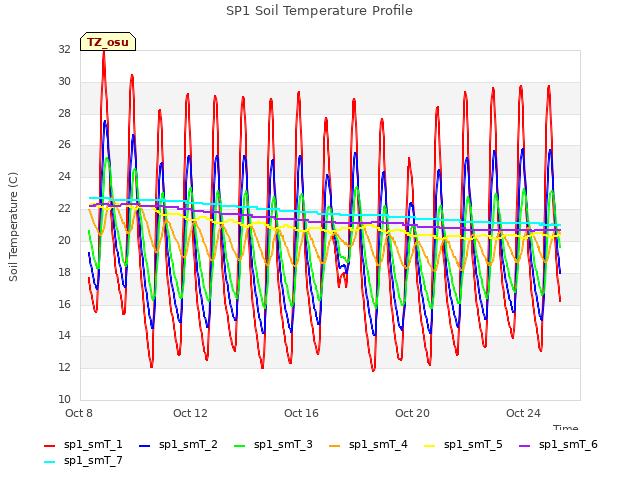This screenshot has height=480, width=640.
Task: Click the 32 y-axis tick label
Action: point(64,49)
